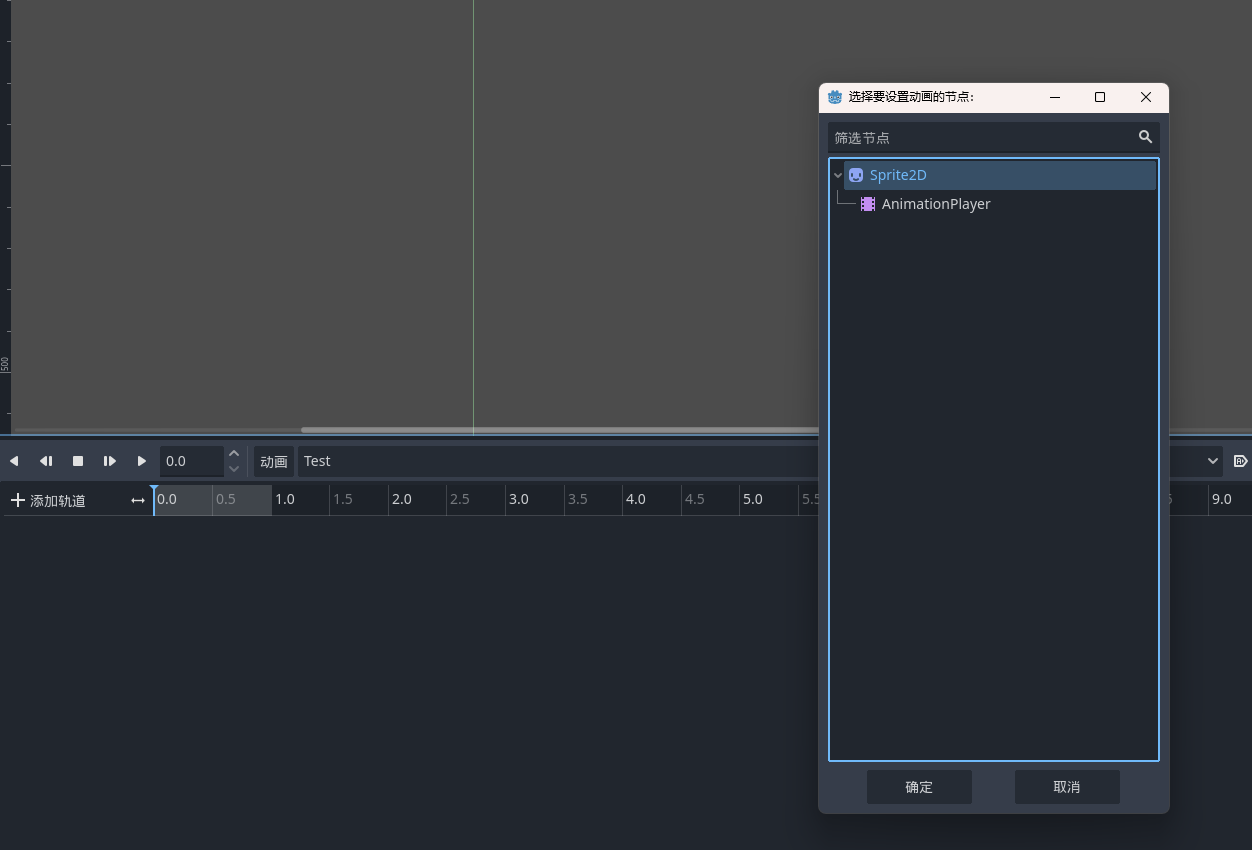Click the 3.5 mark on timeline ruler
The image size is (1252, 850).
pyautogui.click(x=577, y=499)
